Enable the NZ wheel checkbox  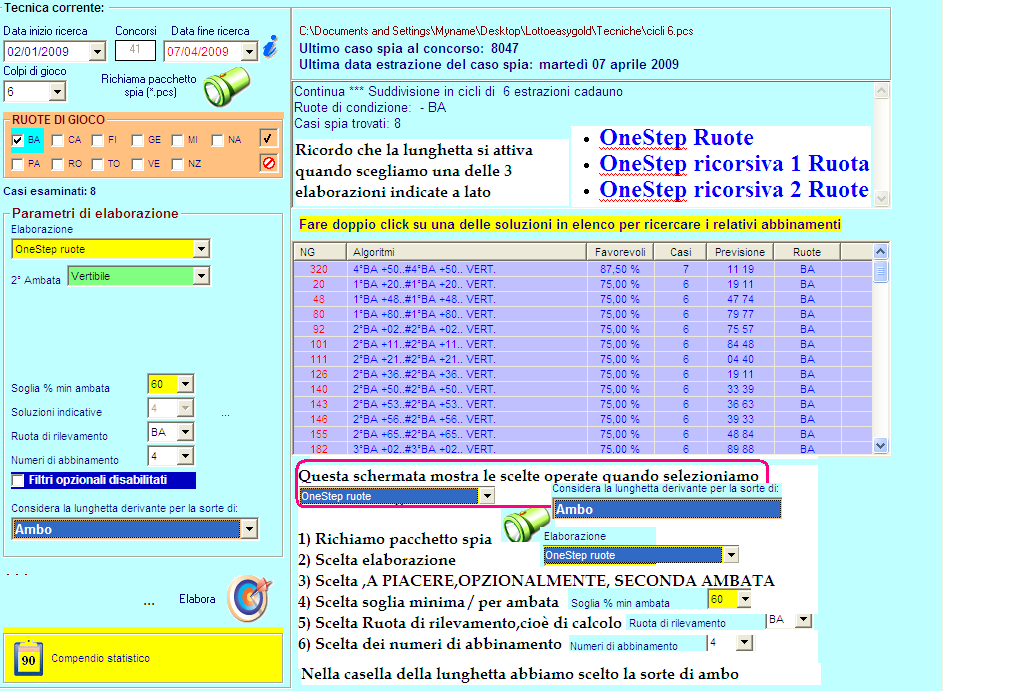point(177,164)
